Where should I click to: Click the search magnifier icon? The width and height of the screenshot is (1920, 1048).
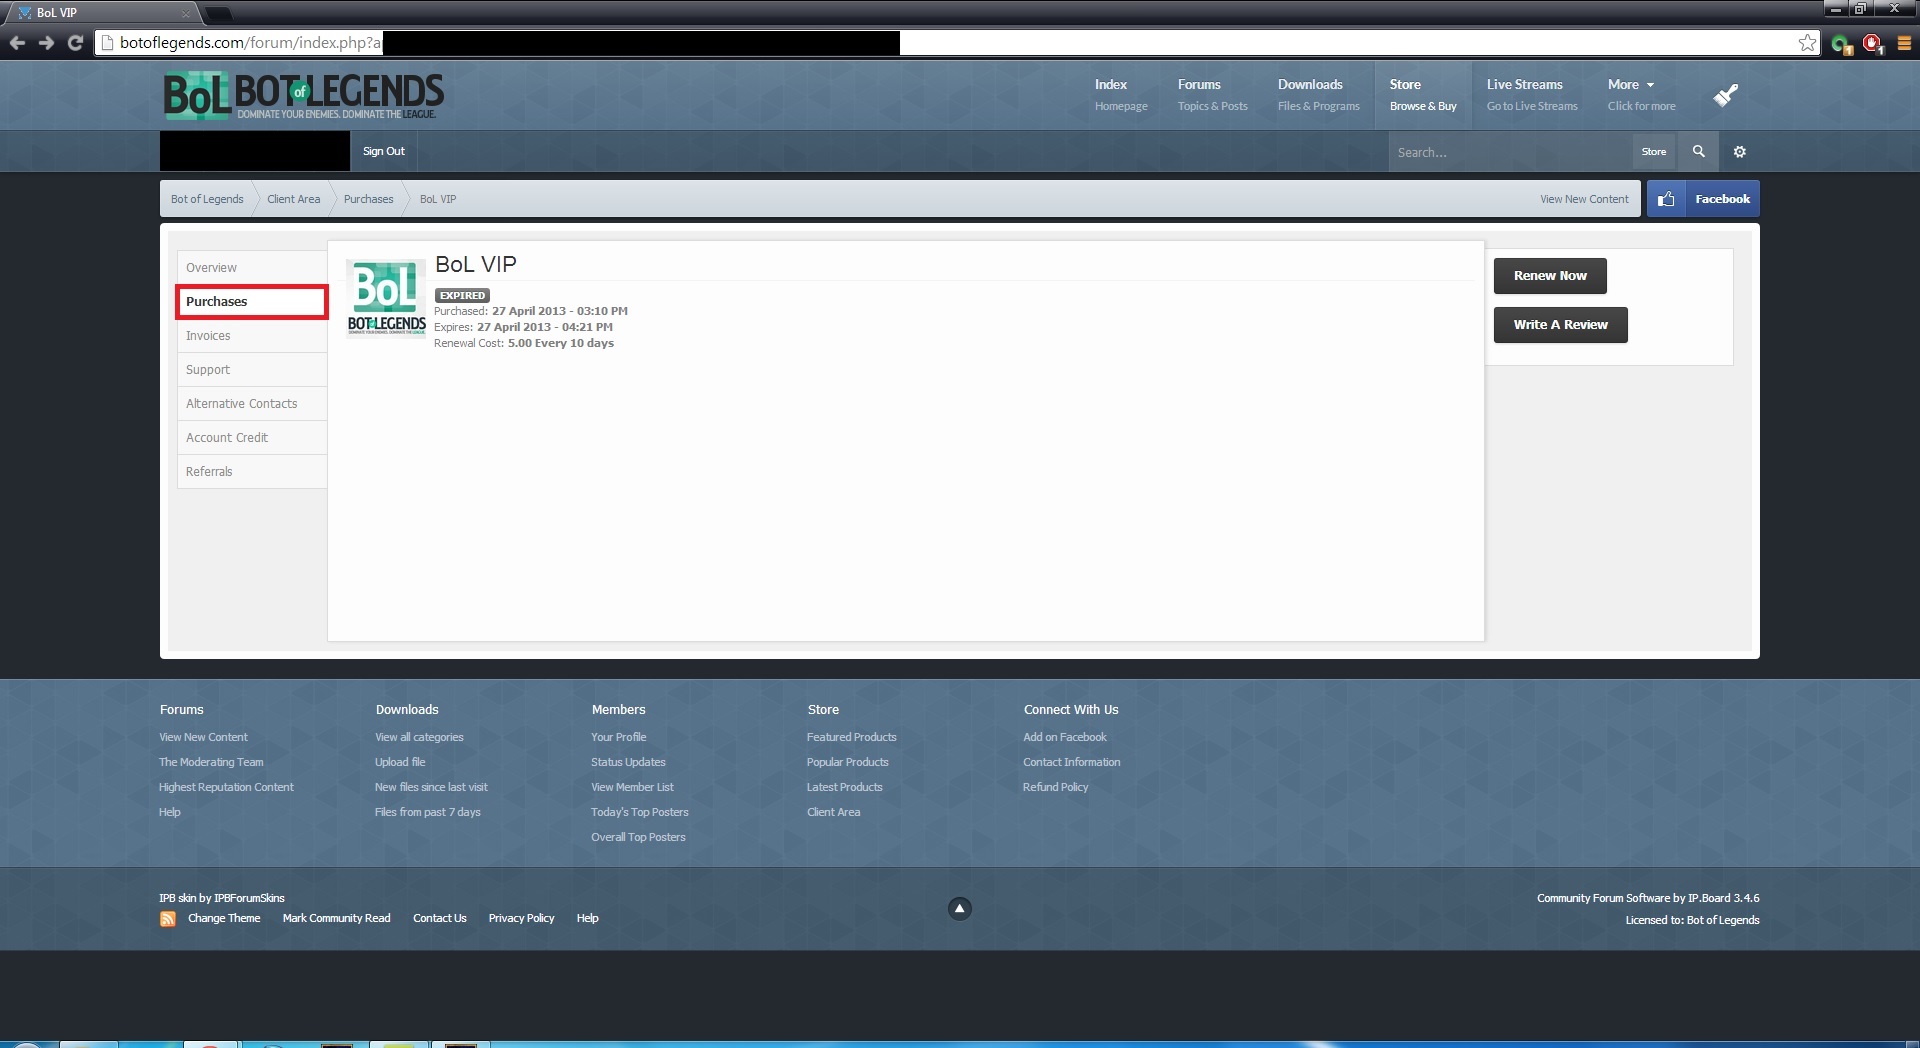[1698, 151]
